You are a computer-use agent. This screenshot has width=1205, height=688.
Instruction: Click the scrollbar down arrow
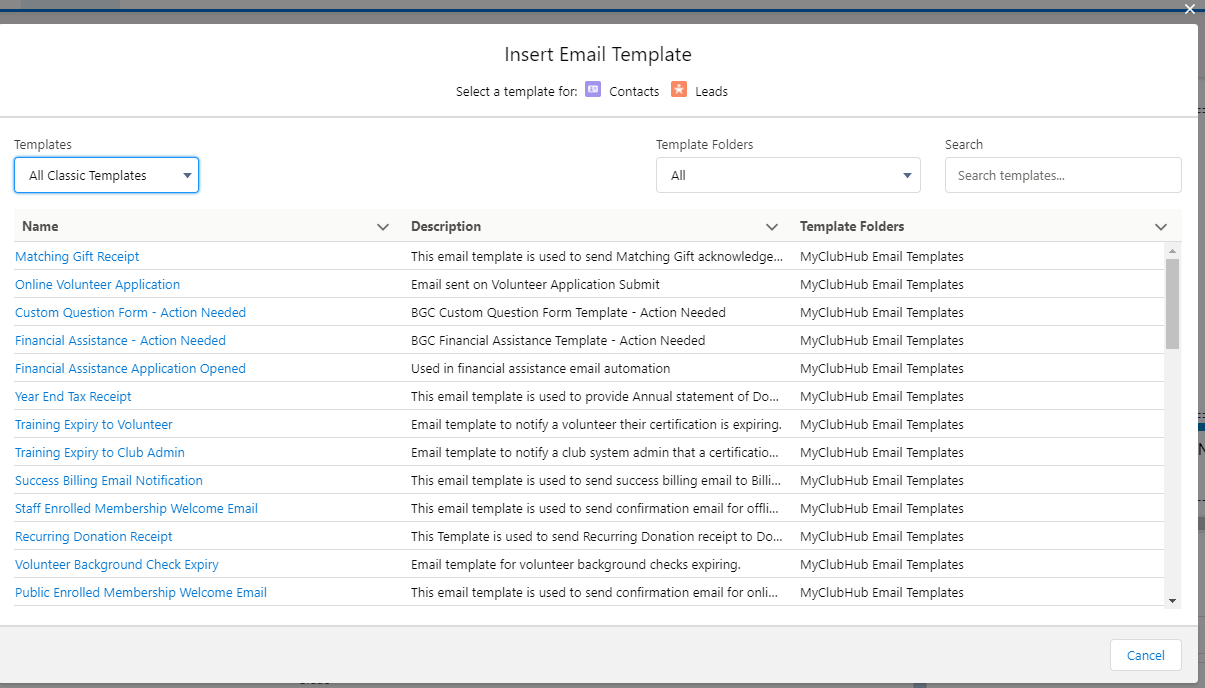point(1172,600)
